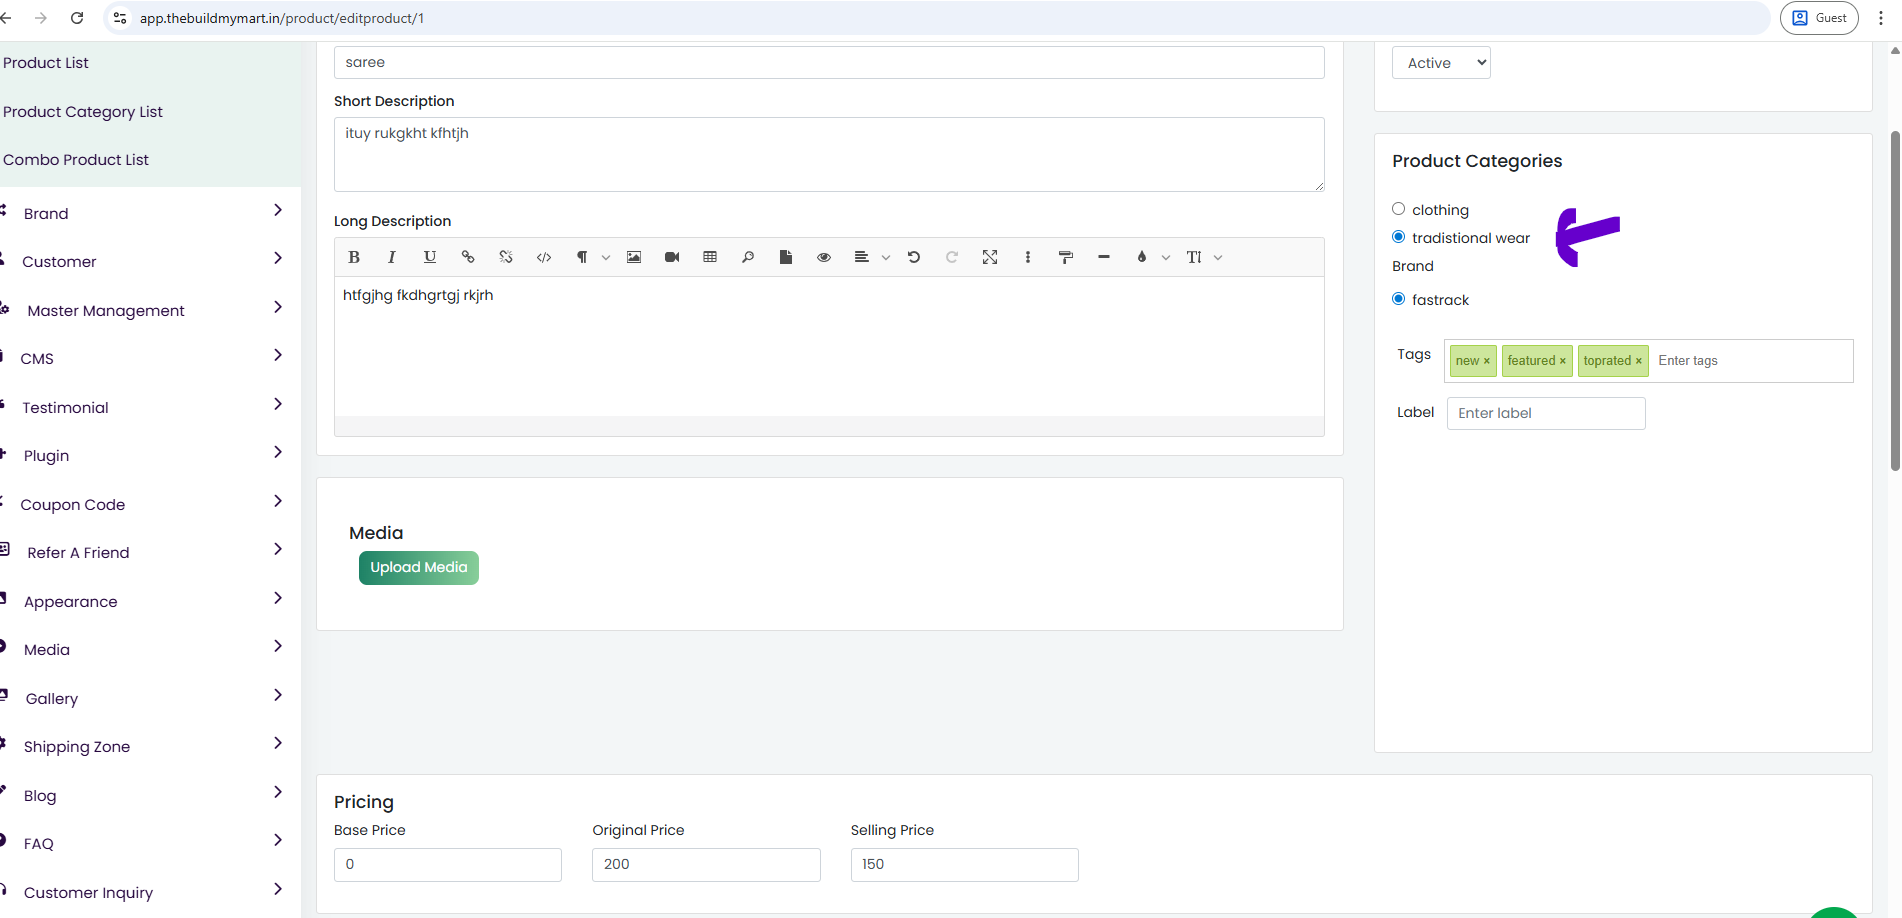The image size is (1902, 918).
Task: Click the Selling Price field
Action: [x=965, y=865]
